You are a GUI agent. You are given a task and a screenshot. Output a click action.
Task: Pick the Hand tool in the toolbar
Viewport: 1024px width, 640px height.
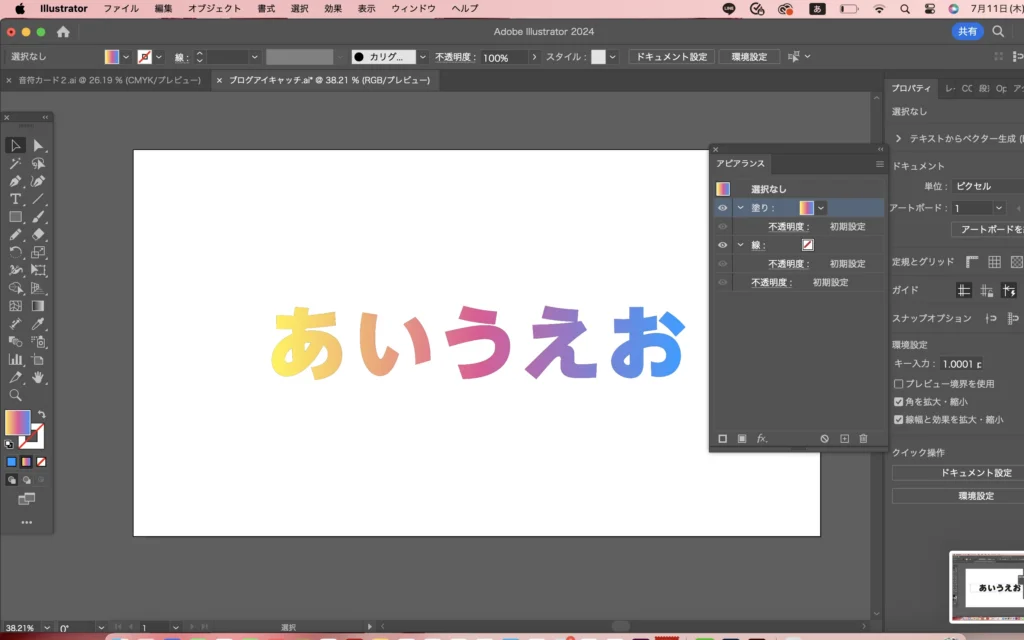tap(38, 377)
